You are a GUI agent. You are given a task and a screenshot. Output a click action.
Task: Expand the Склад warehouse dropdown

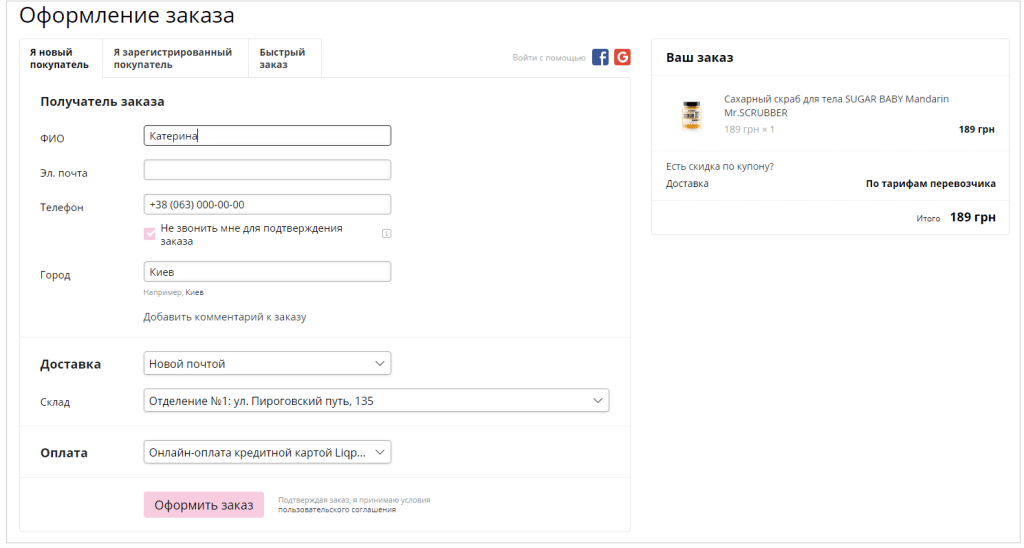[x=376, y=401]
